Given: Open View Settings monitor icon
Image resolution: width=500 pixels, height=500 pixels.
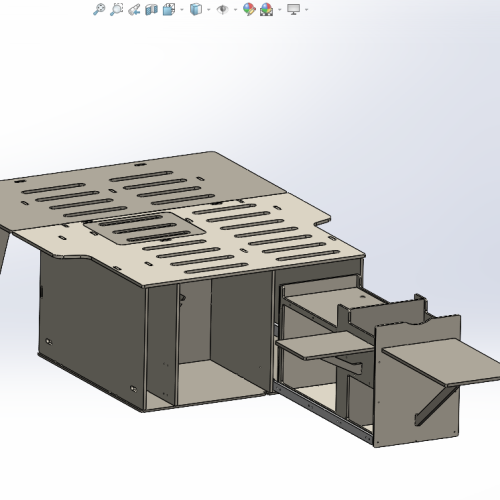Looking at the screenshot, I should coord(293,9).
